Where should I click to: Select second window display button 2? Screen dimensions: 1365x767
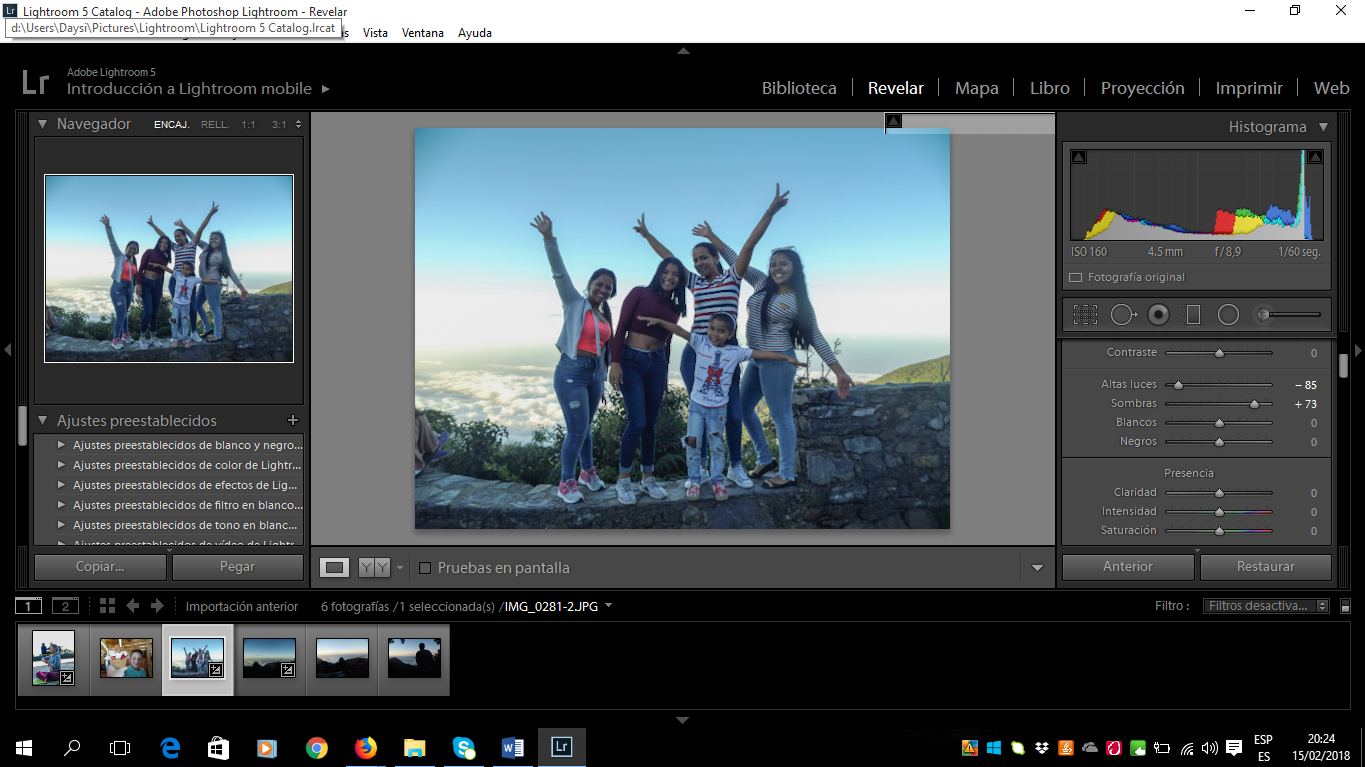pyautogui.click(x=65, y=606)
